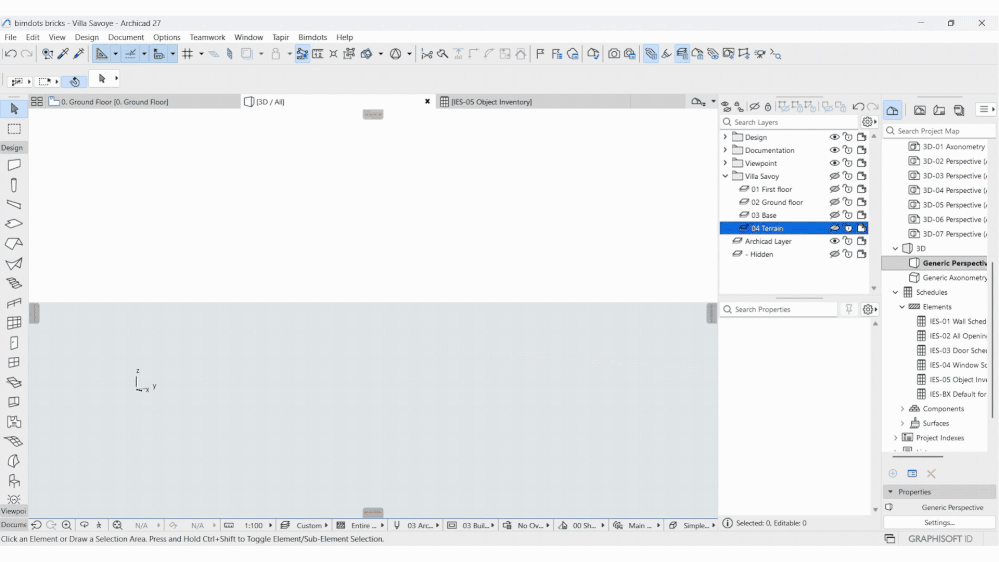Click the Fit in Window icon in bottom bar
The height and width of the screenshot is (562, 999).
click(117, 525)
